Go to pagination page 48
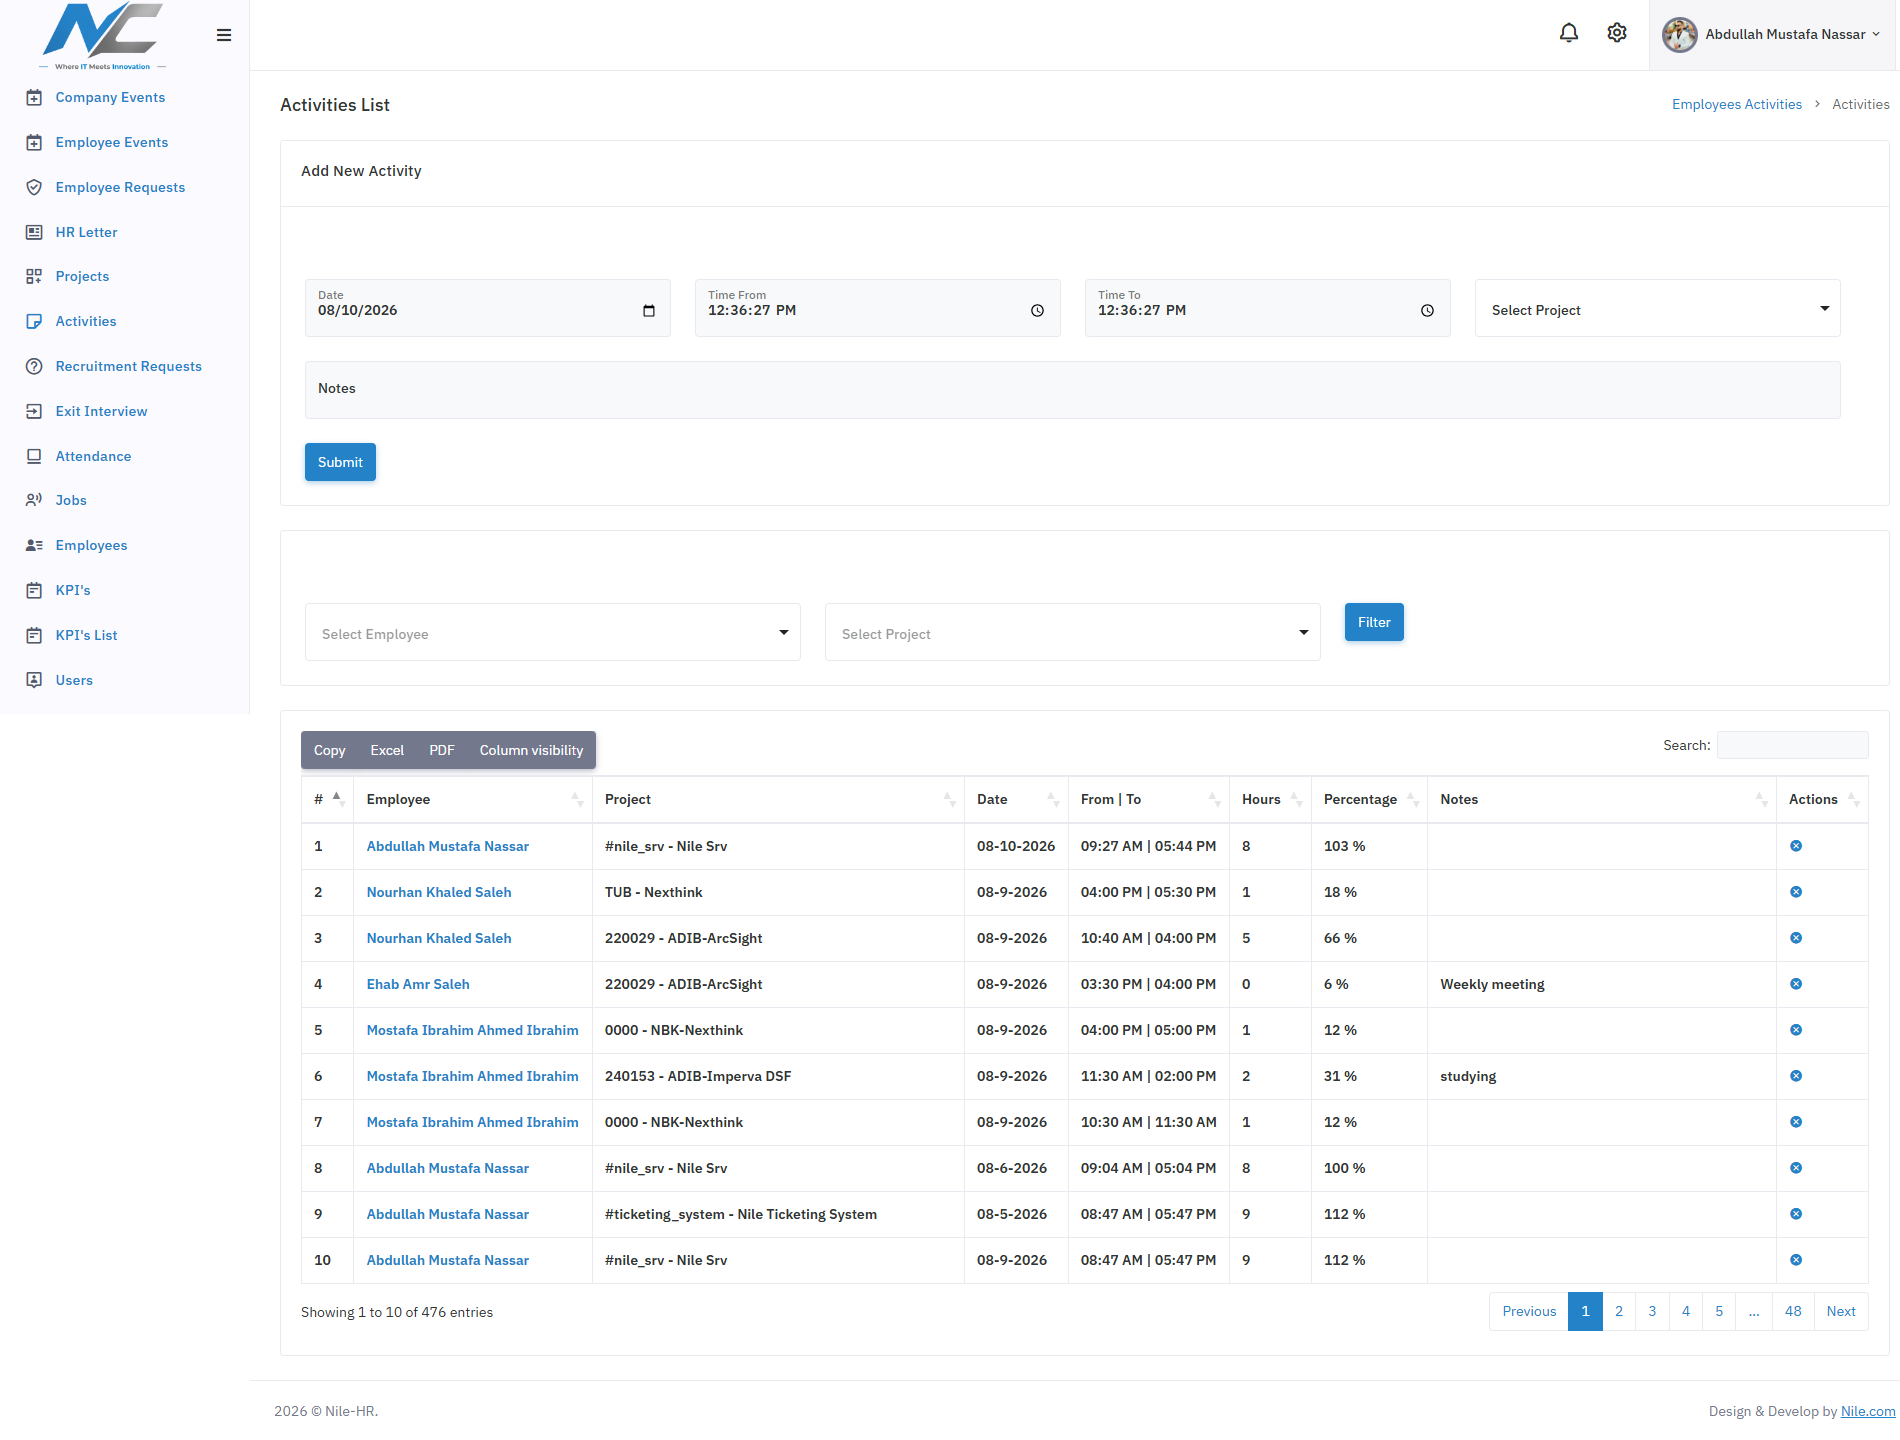 pos(1793,1311)
